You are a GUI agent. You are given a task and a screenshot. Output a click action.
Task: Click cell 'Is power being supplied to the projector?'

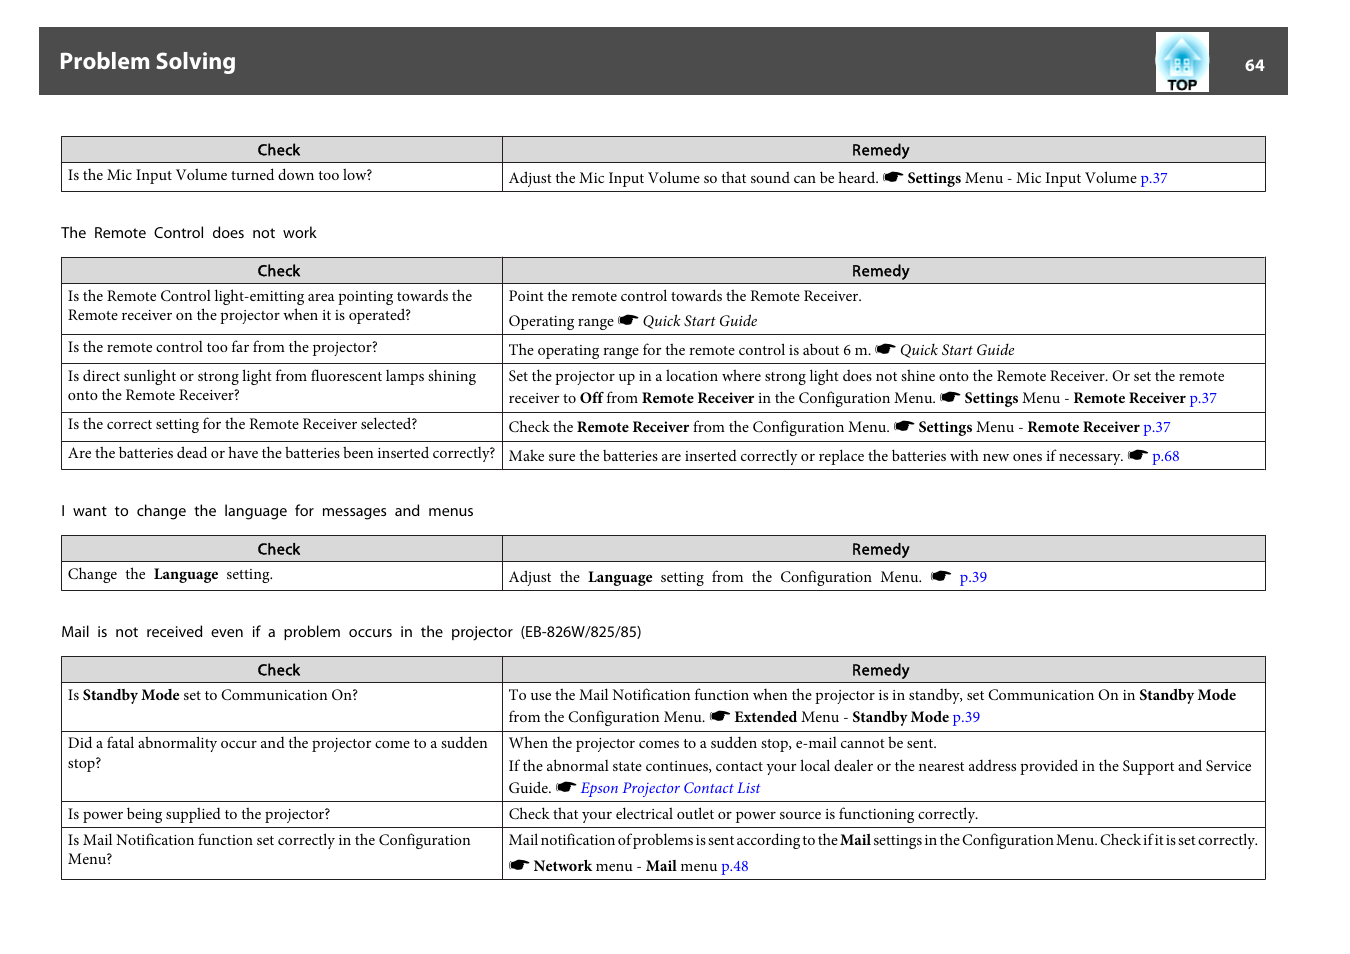click(x=282, y=814)
